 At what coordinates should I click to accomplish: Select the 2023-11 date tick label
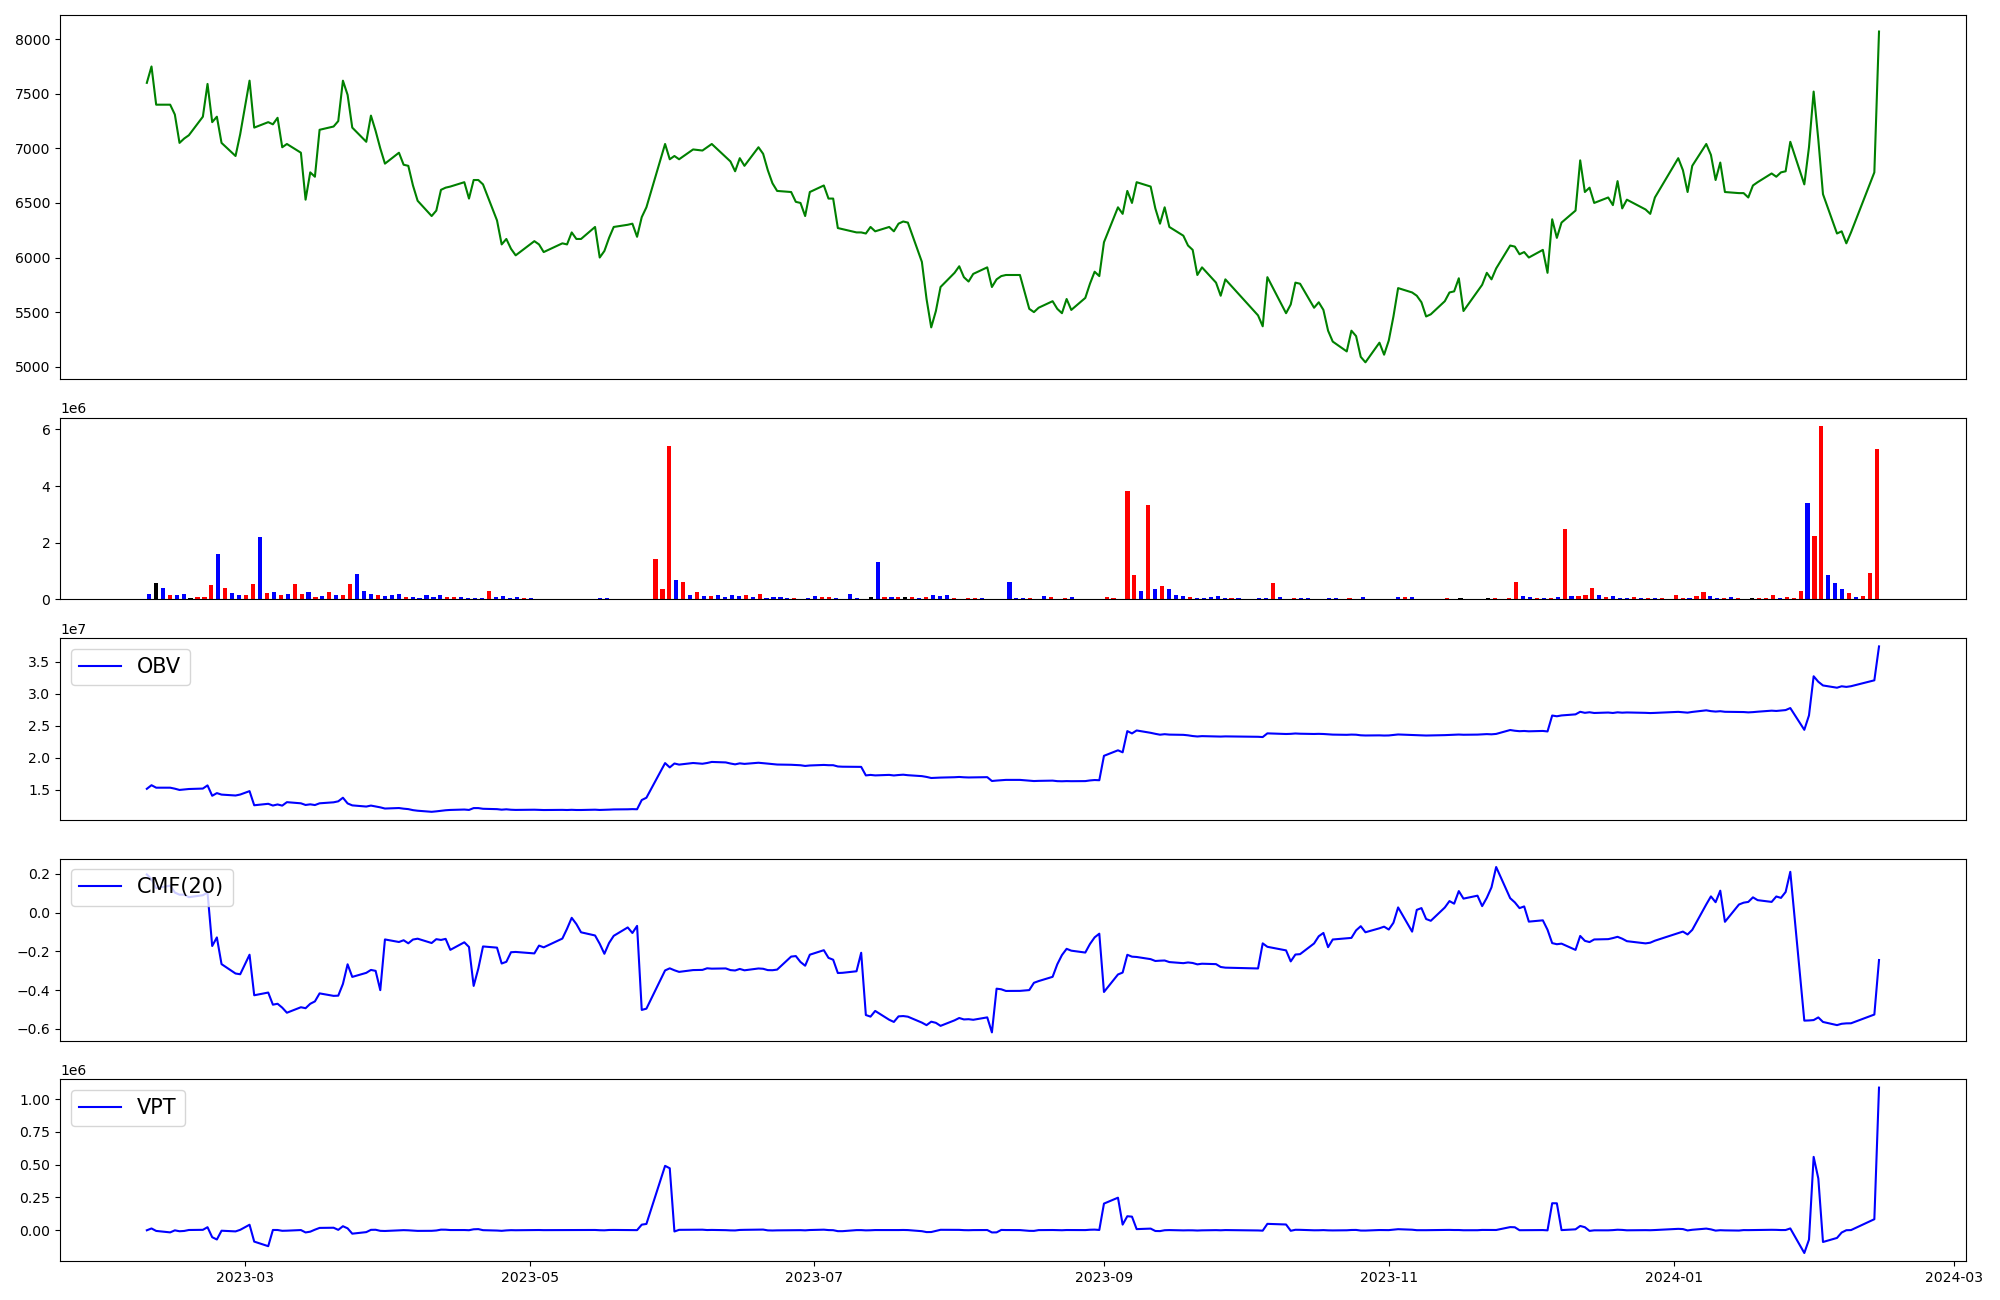pyautogui.click(x=1389, y=1276)
